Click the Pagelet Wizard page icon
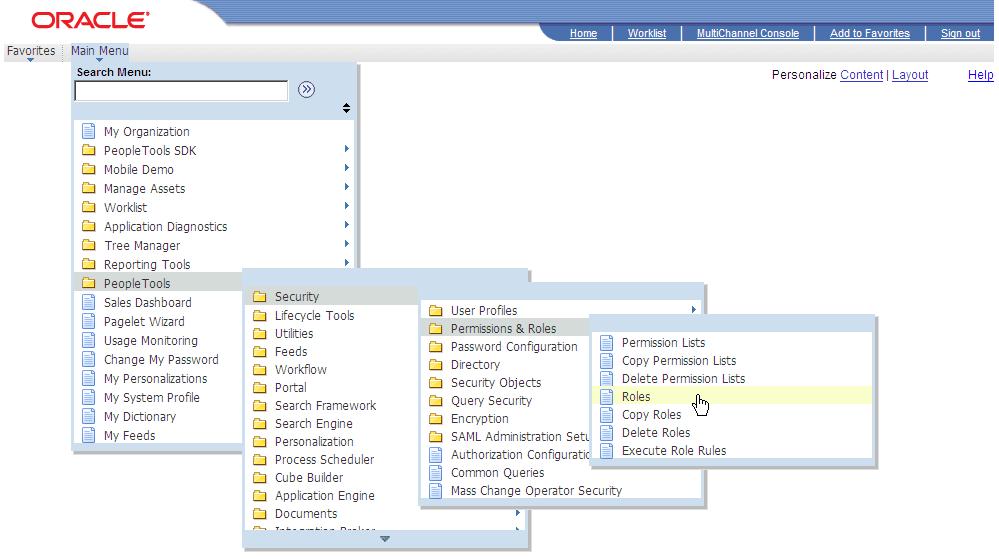The height and width of the screenshot is (559, 999). click(x=89, y=322)
